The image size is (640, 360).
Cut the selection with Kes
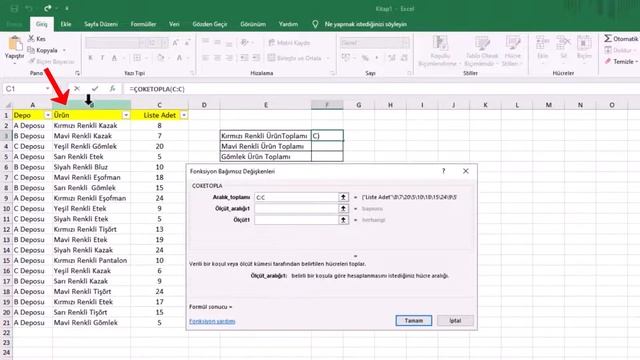37,39
